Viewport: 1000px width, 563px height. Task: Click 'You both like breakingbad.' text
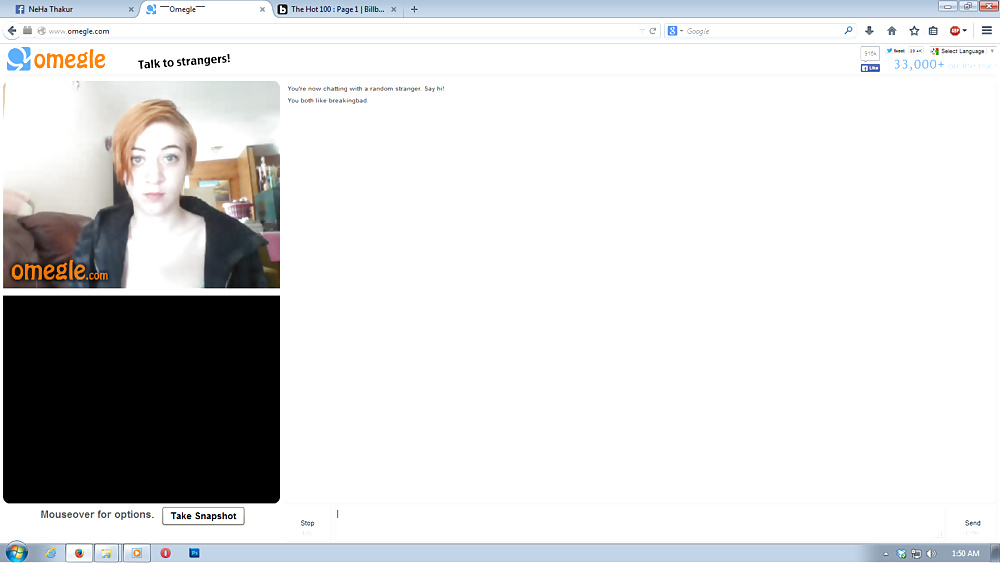coord(327,100)
